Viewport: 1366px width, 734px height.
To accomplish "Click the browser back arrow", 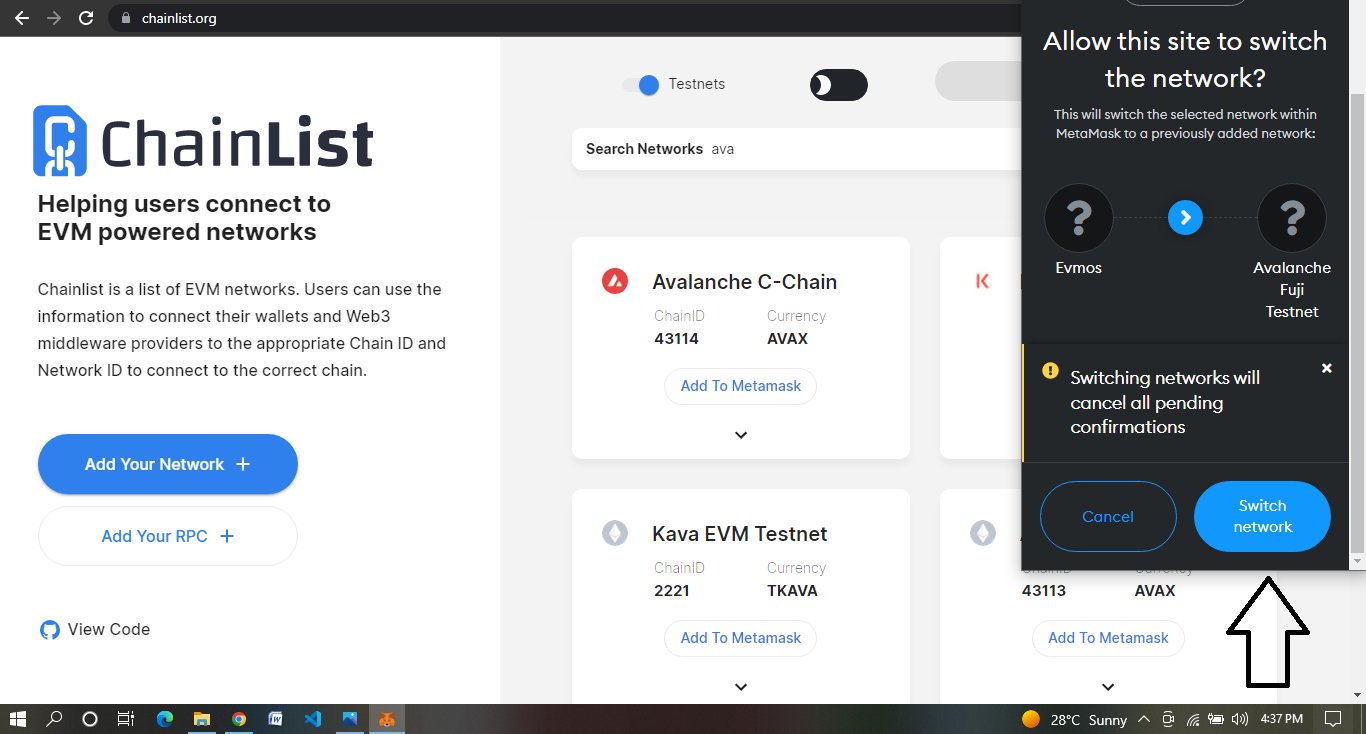I will click(x=21, y=18).
